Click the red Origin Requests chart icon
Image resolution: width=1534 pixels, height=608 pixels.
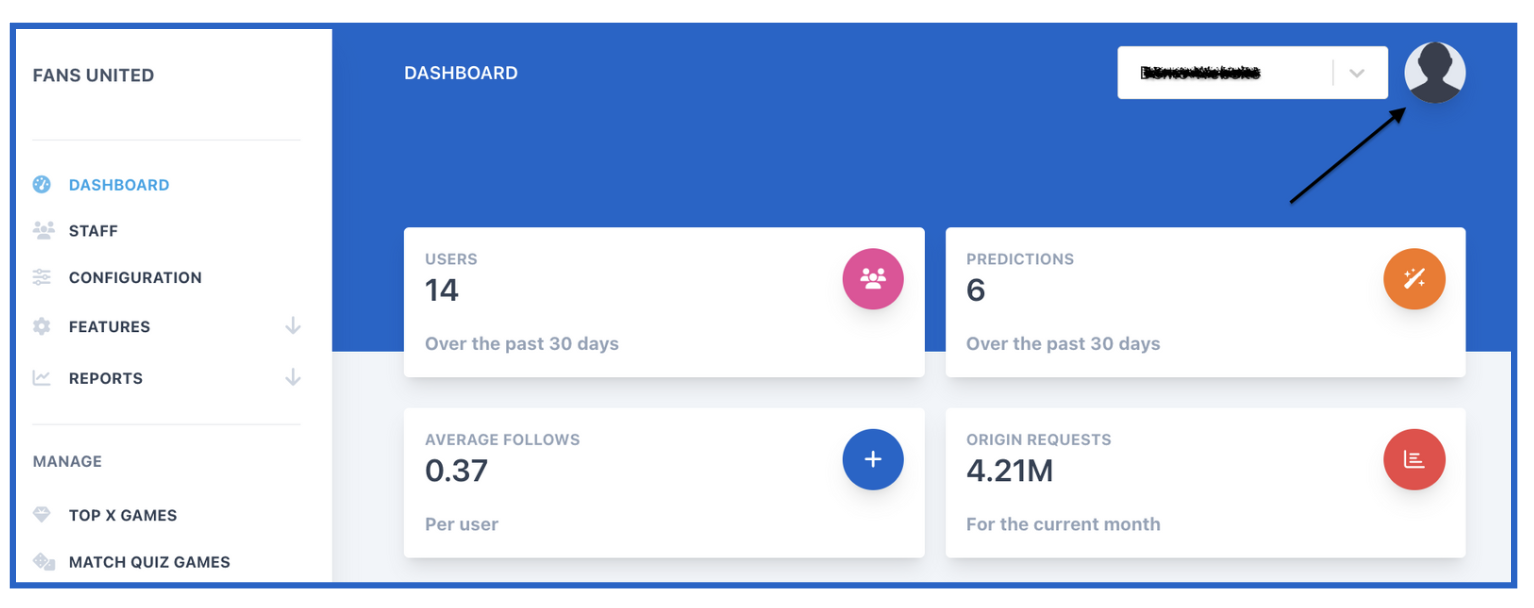tap(1414, 460)
